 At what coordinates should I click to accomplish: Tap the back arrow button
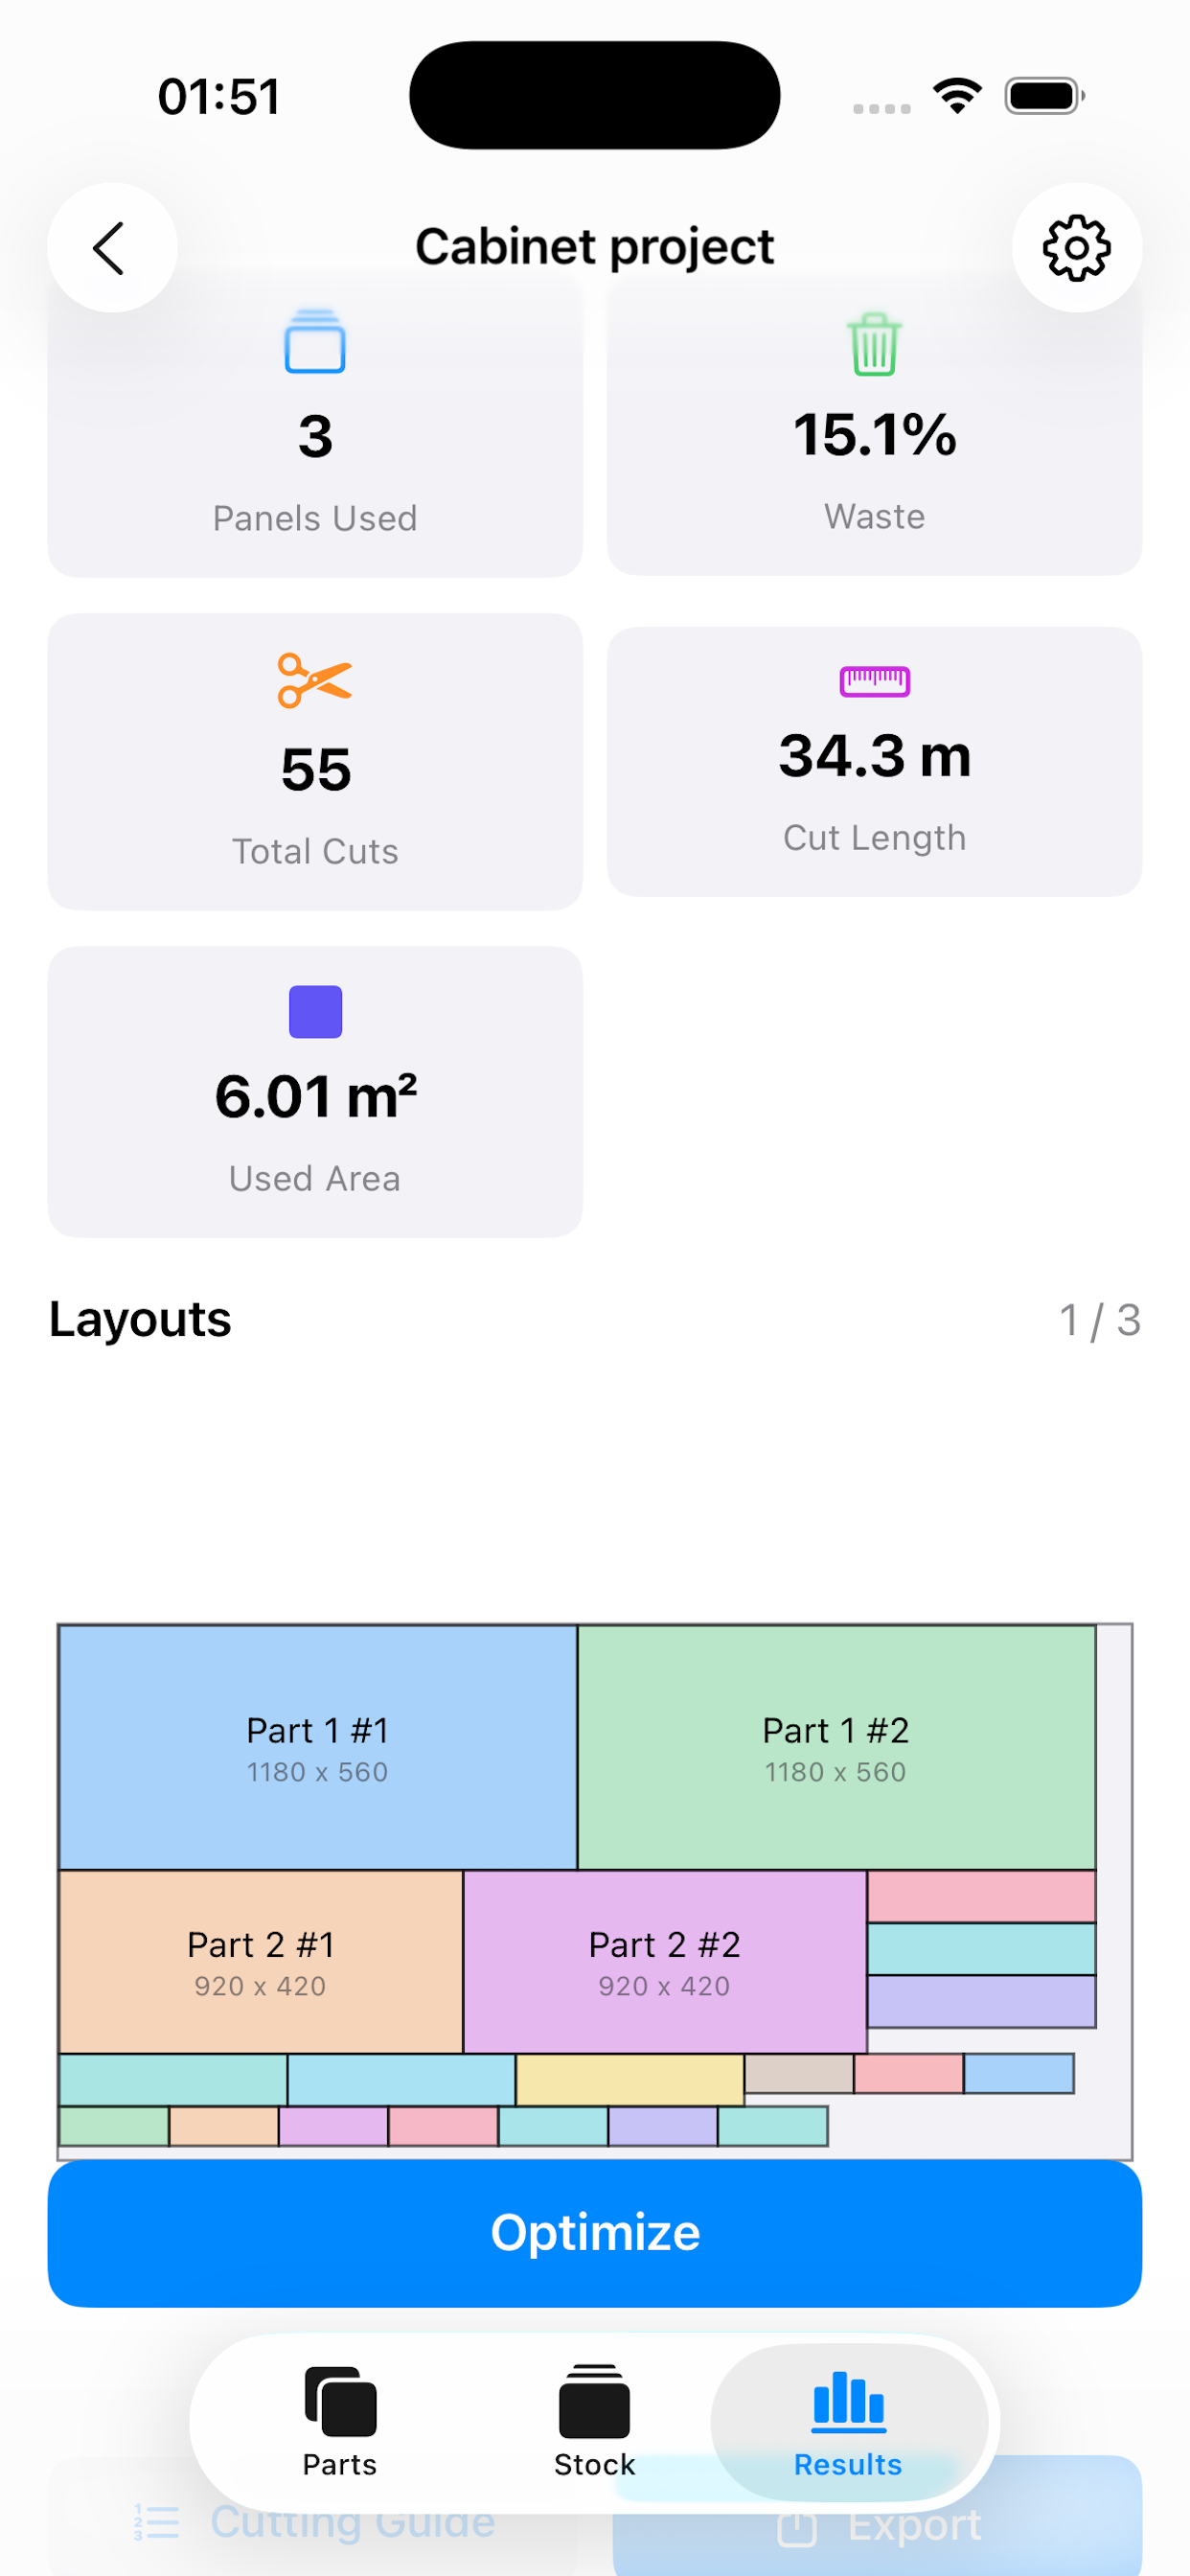[x=111, y=247]
